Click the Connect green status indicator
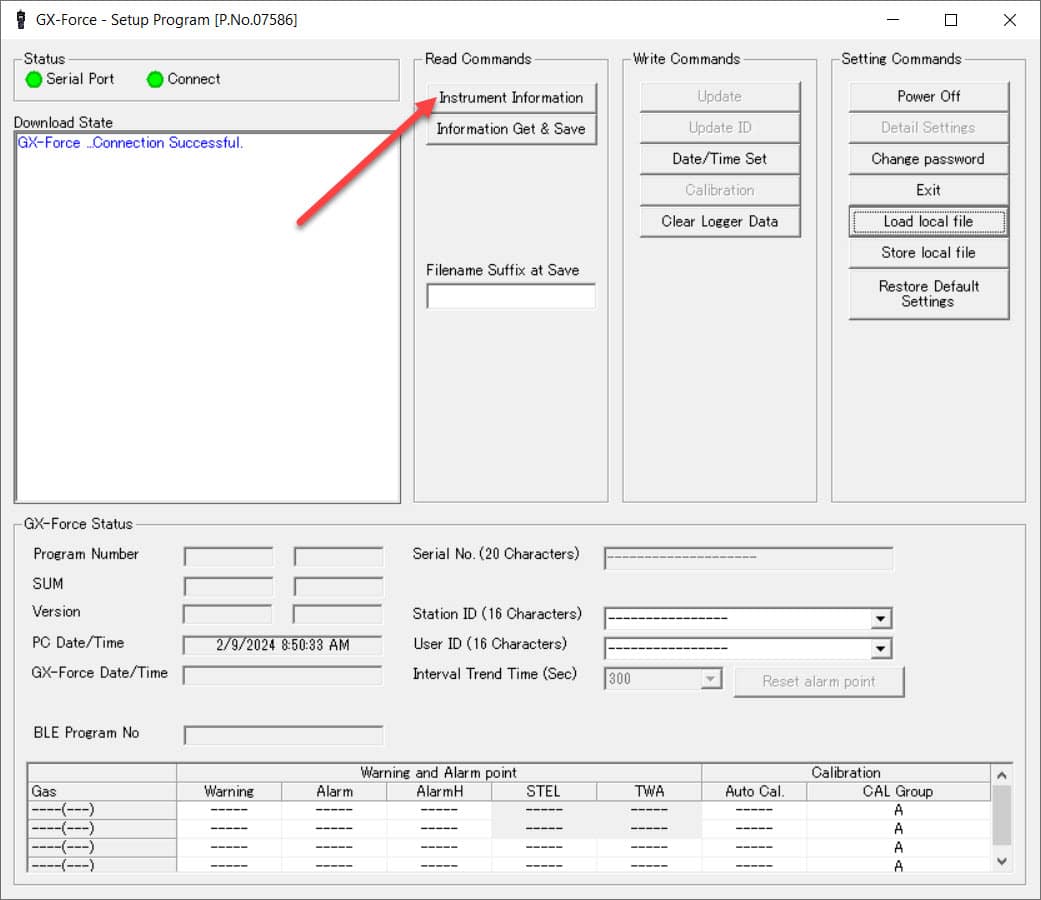The image size is (1041, 900). pyautogui.click(x=155, y=80)
